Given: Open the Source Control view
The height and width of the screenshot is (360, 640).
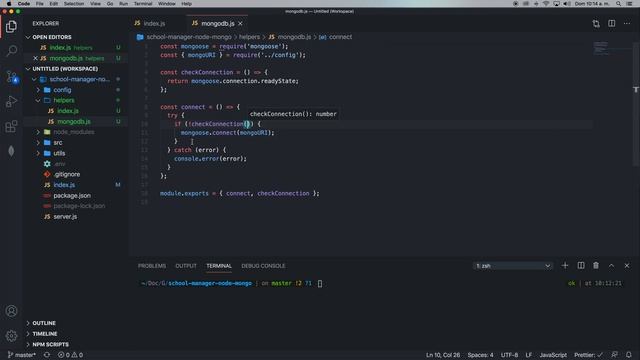Looking at the screenshot, I should pos(11,76).
